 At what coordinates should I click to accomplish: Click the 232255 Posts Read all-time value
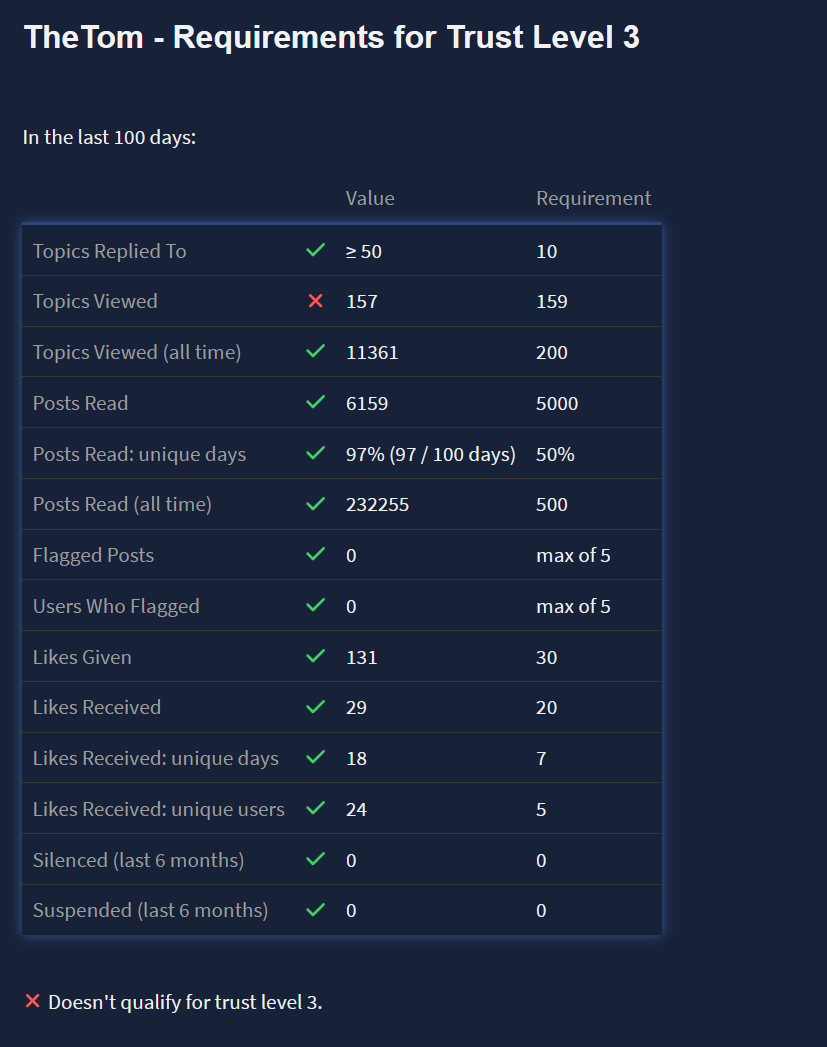pos(377,504)
